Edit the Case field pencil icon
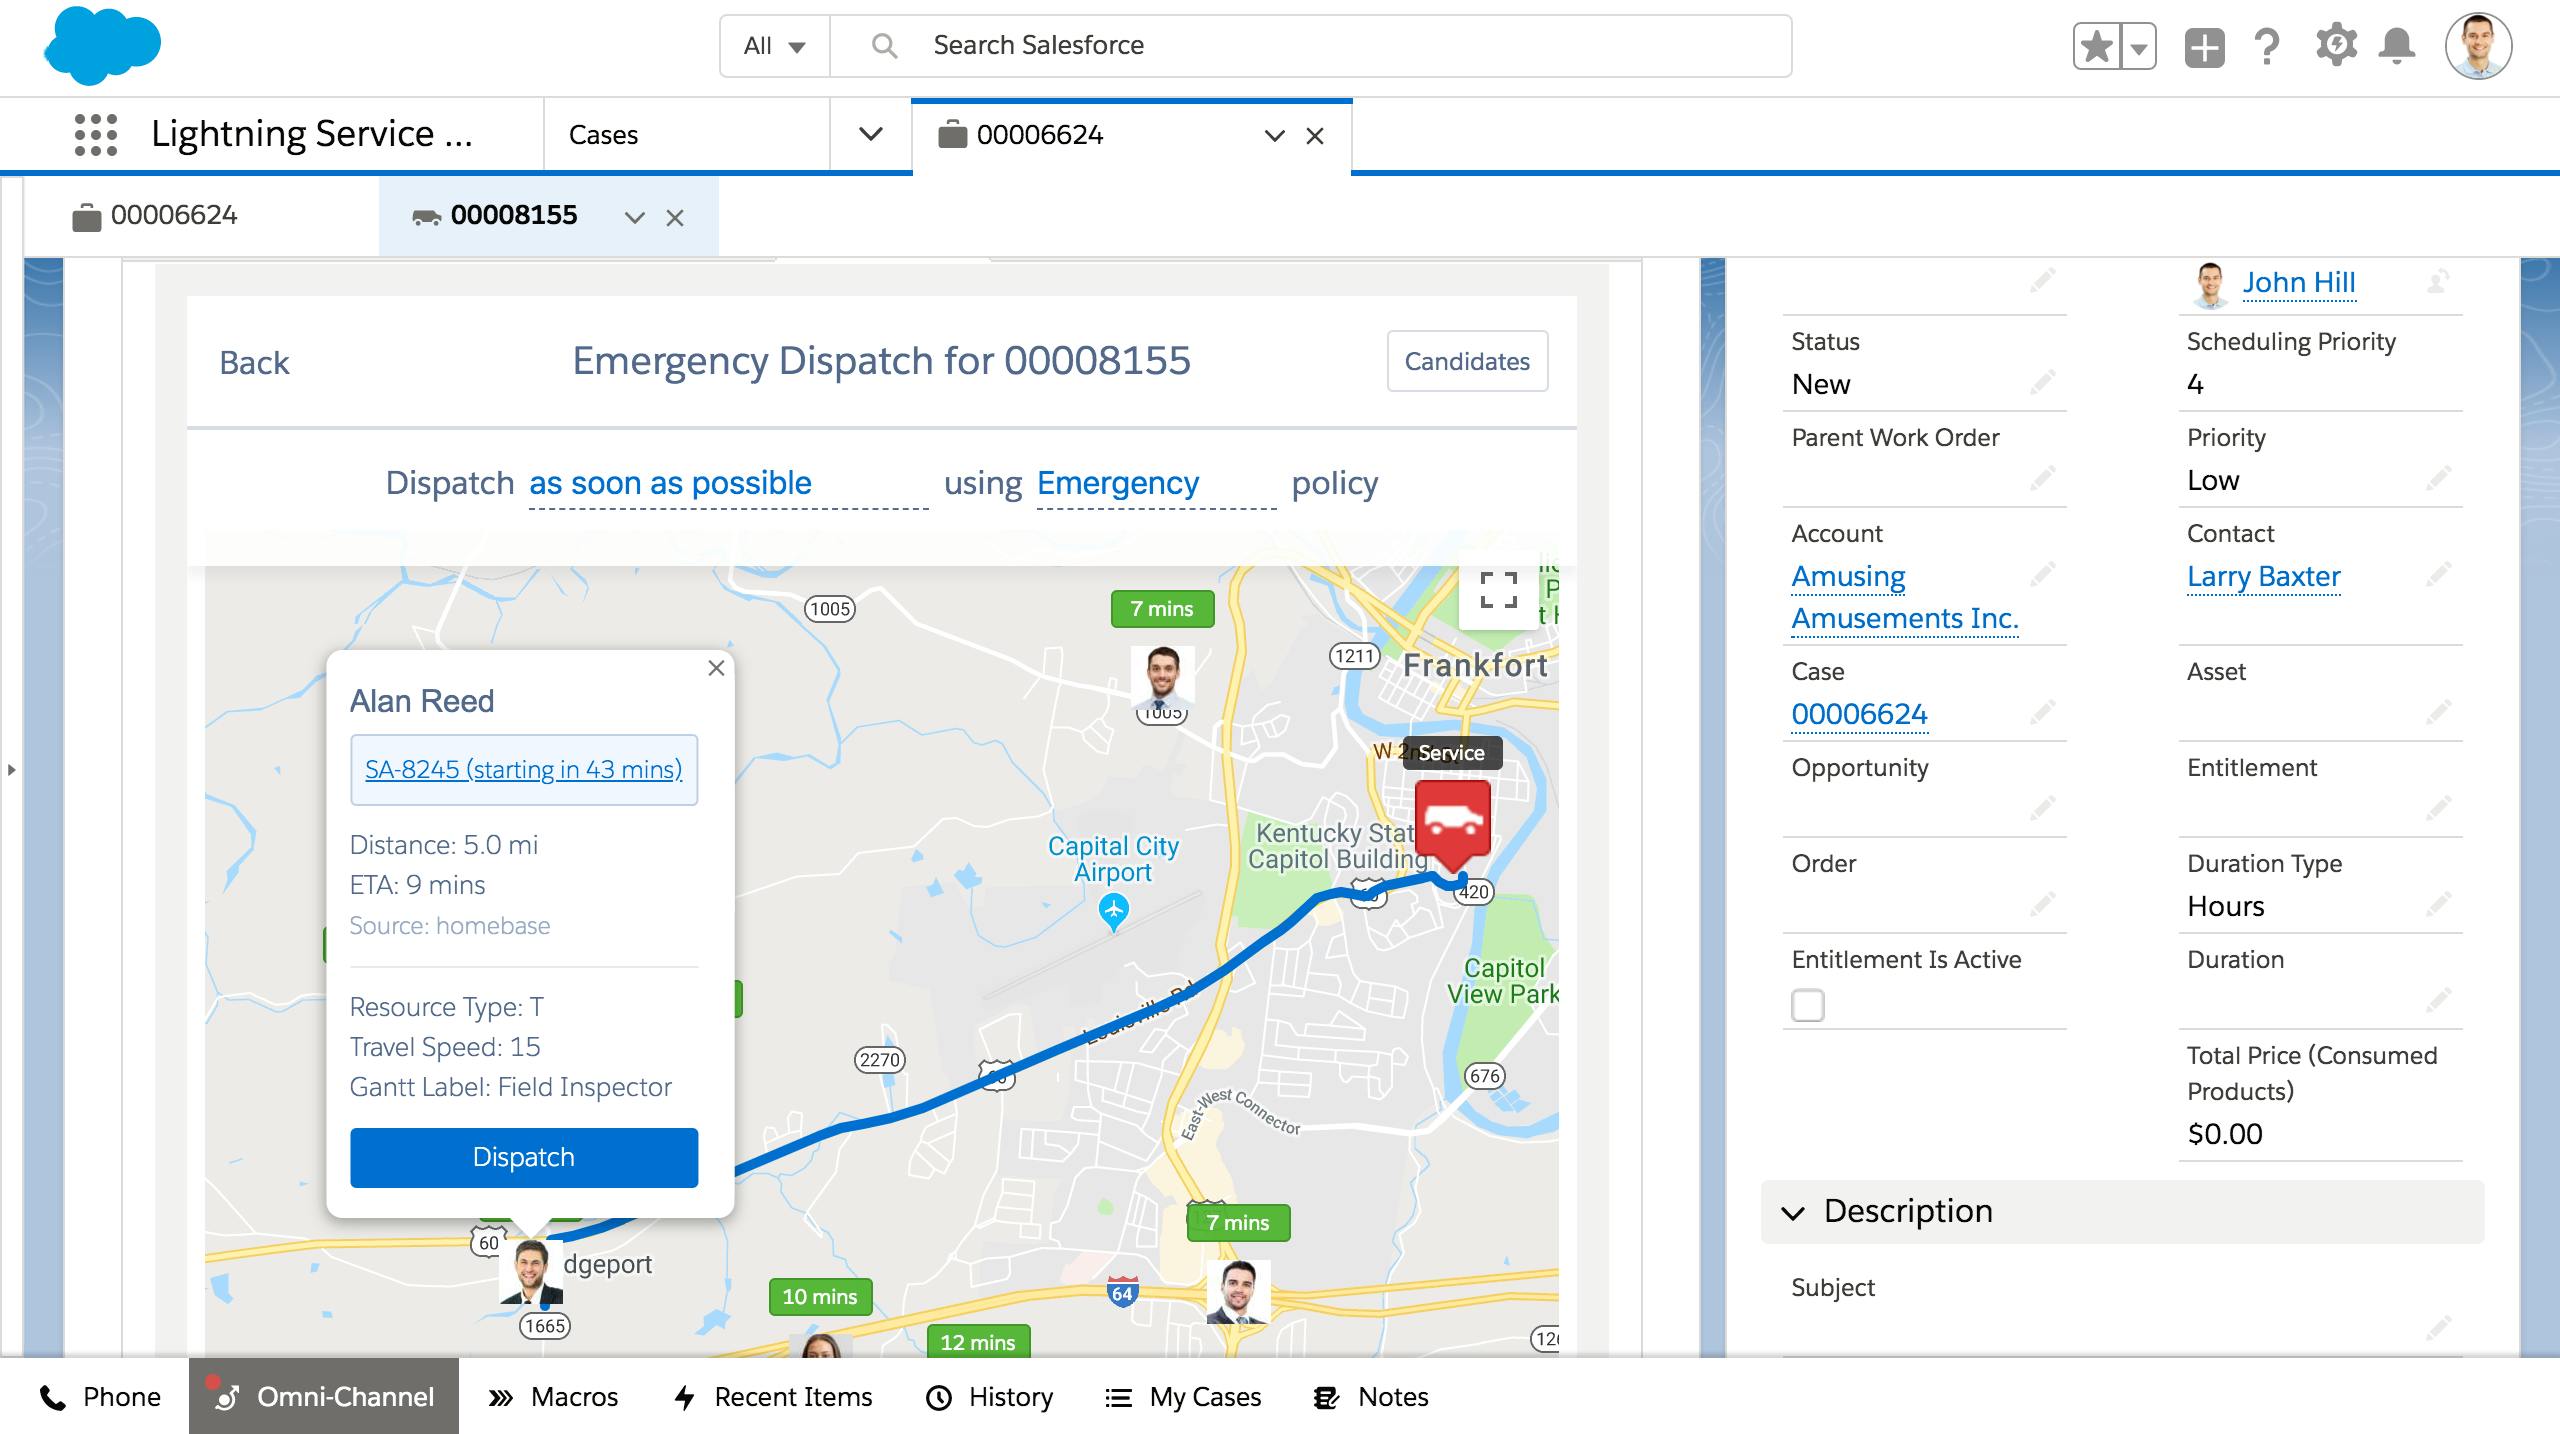 2042,712
